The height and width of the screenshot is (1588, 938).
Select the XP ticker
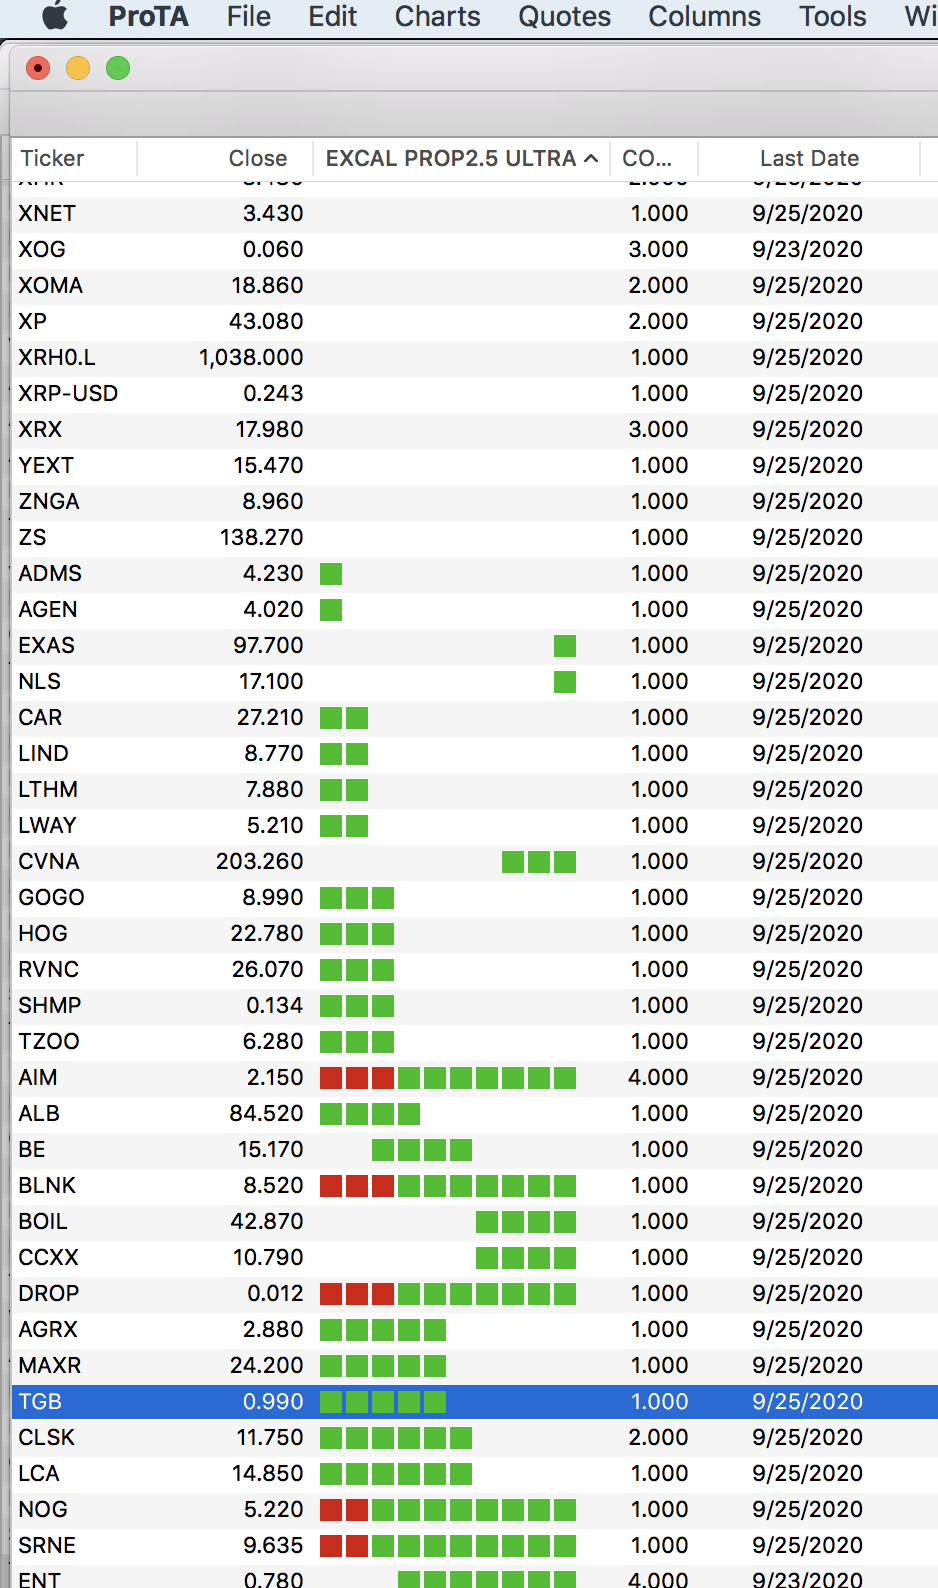pyautogui.click(x=33, y=321)
